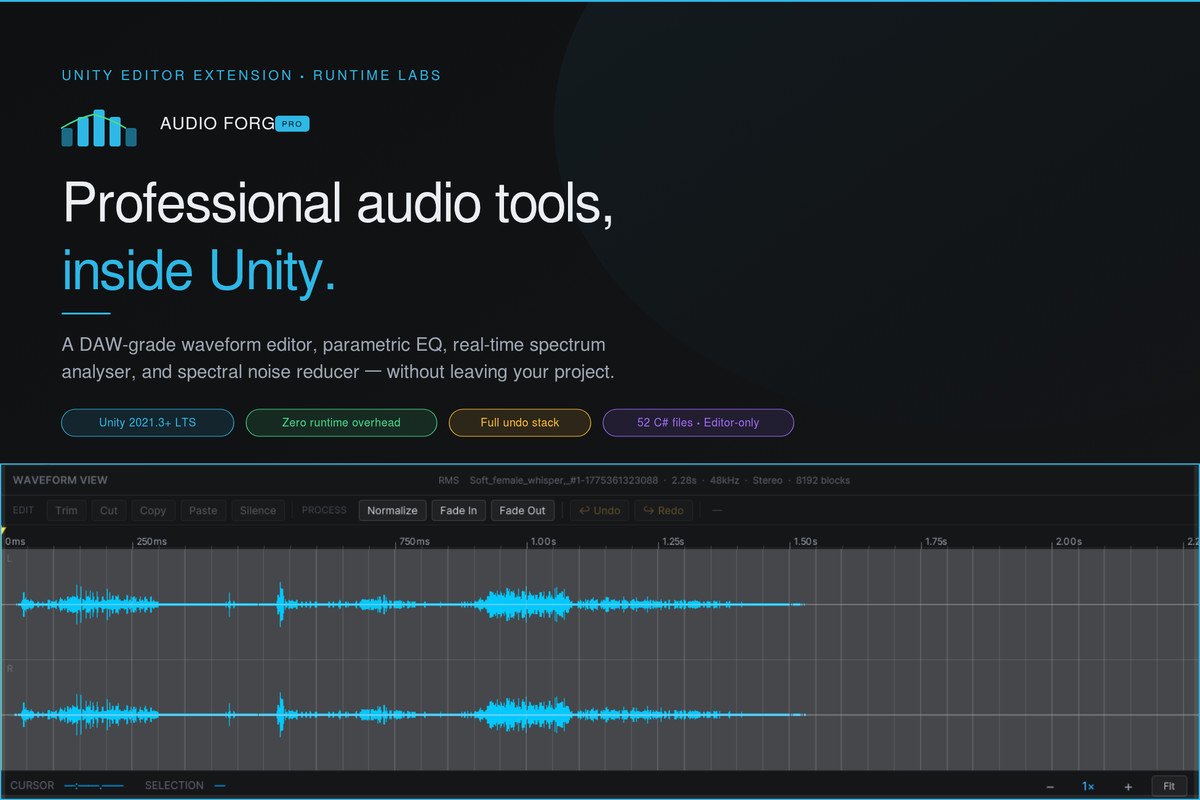1200x800 pixels.
Task: Click the 250ms mark on the ruler
Action: pos(152,541)
